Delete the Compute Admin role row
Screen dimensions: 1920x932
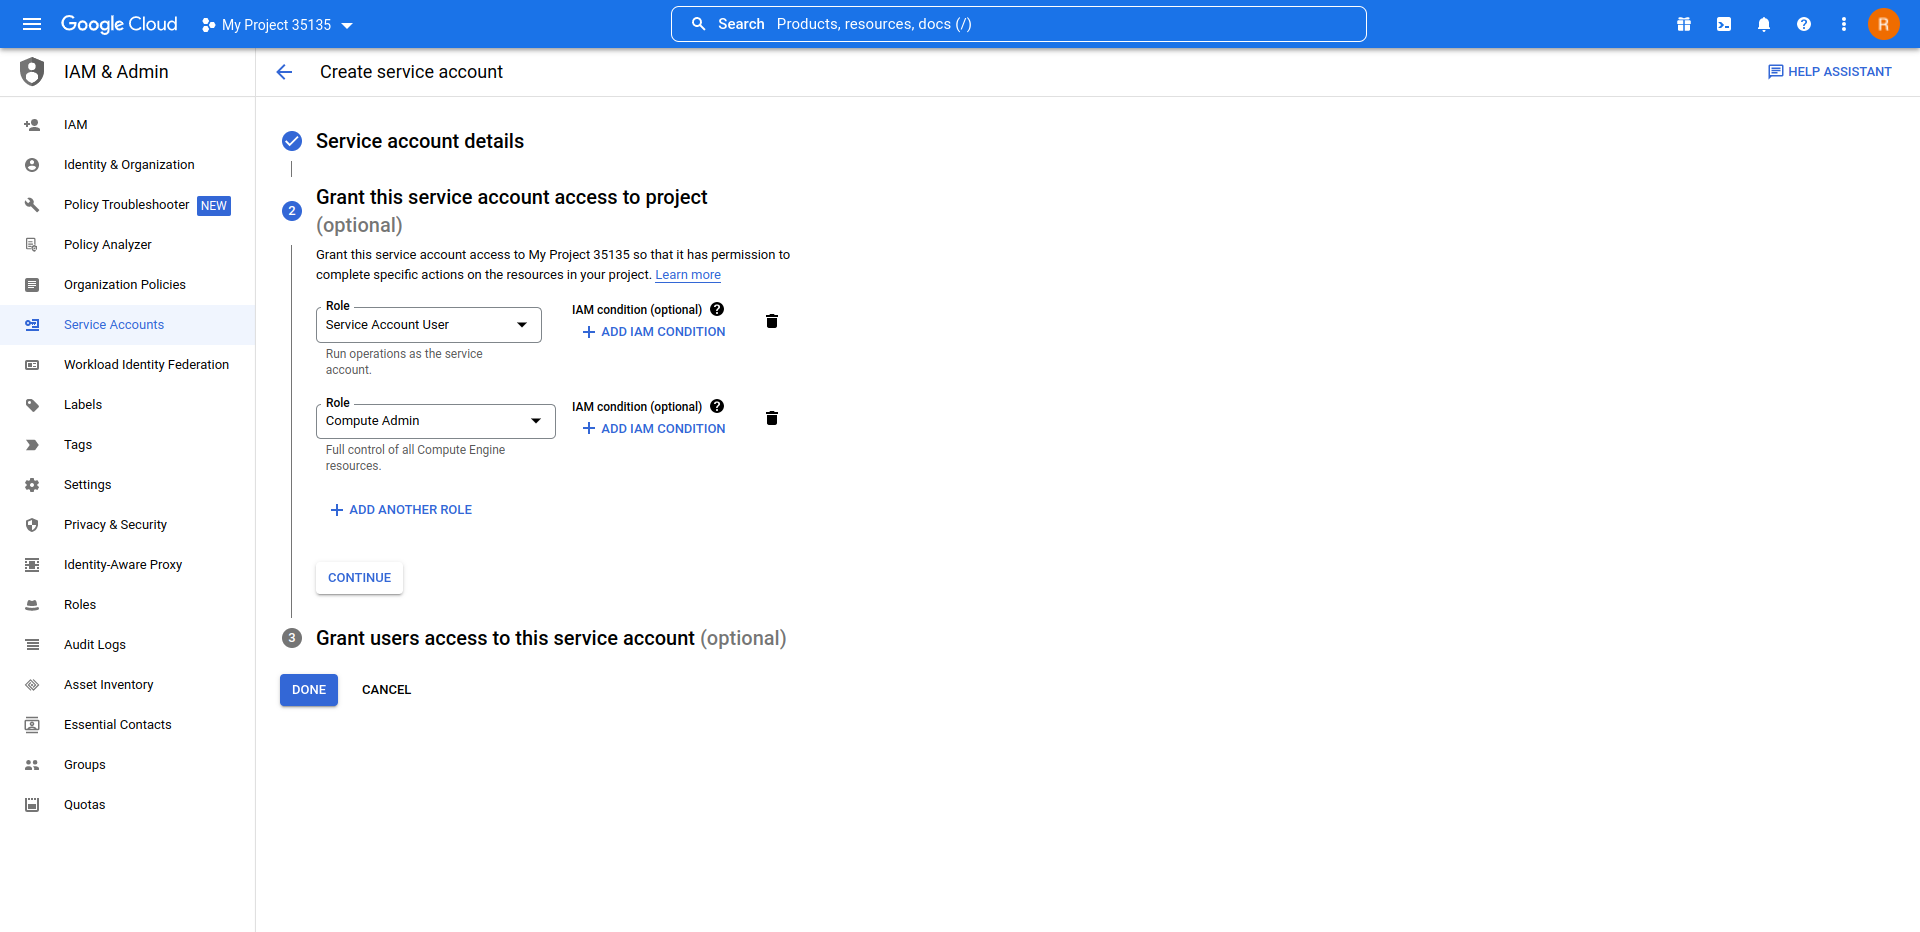pos(771,417)
